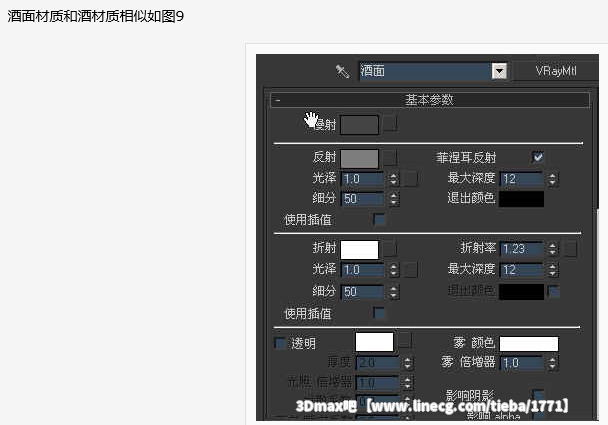Click the reflection 最大深度 value field

pyautogui.click(x=521, y=179)
